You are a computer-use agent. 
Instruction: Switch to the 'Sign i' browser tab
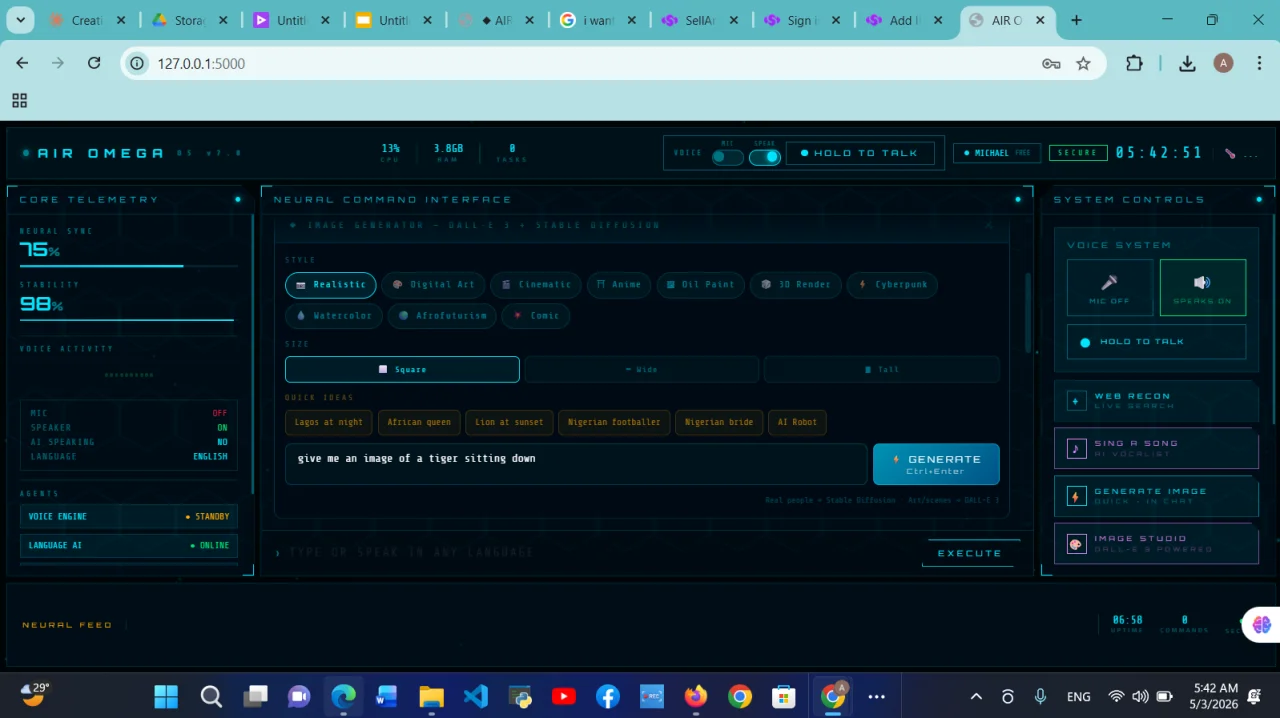tap(802, 20)
